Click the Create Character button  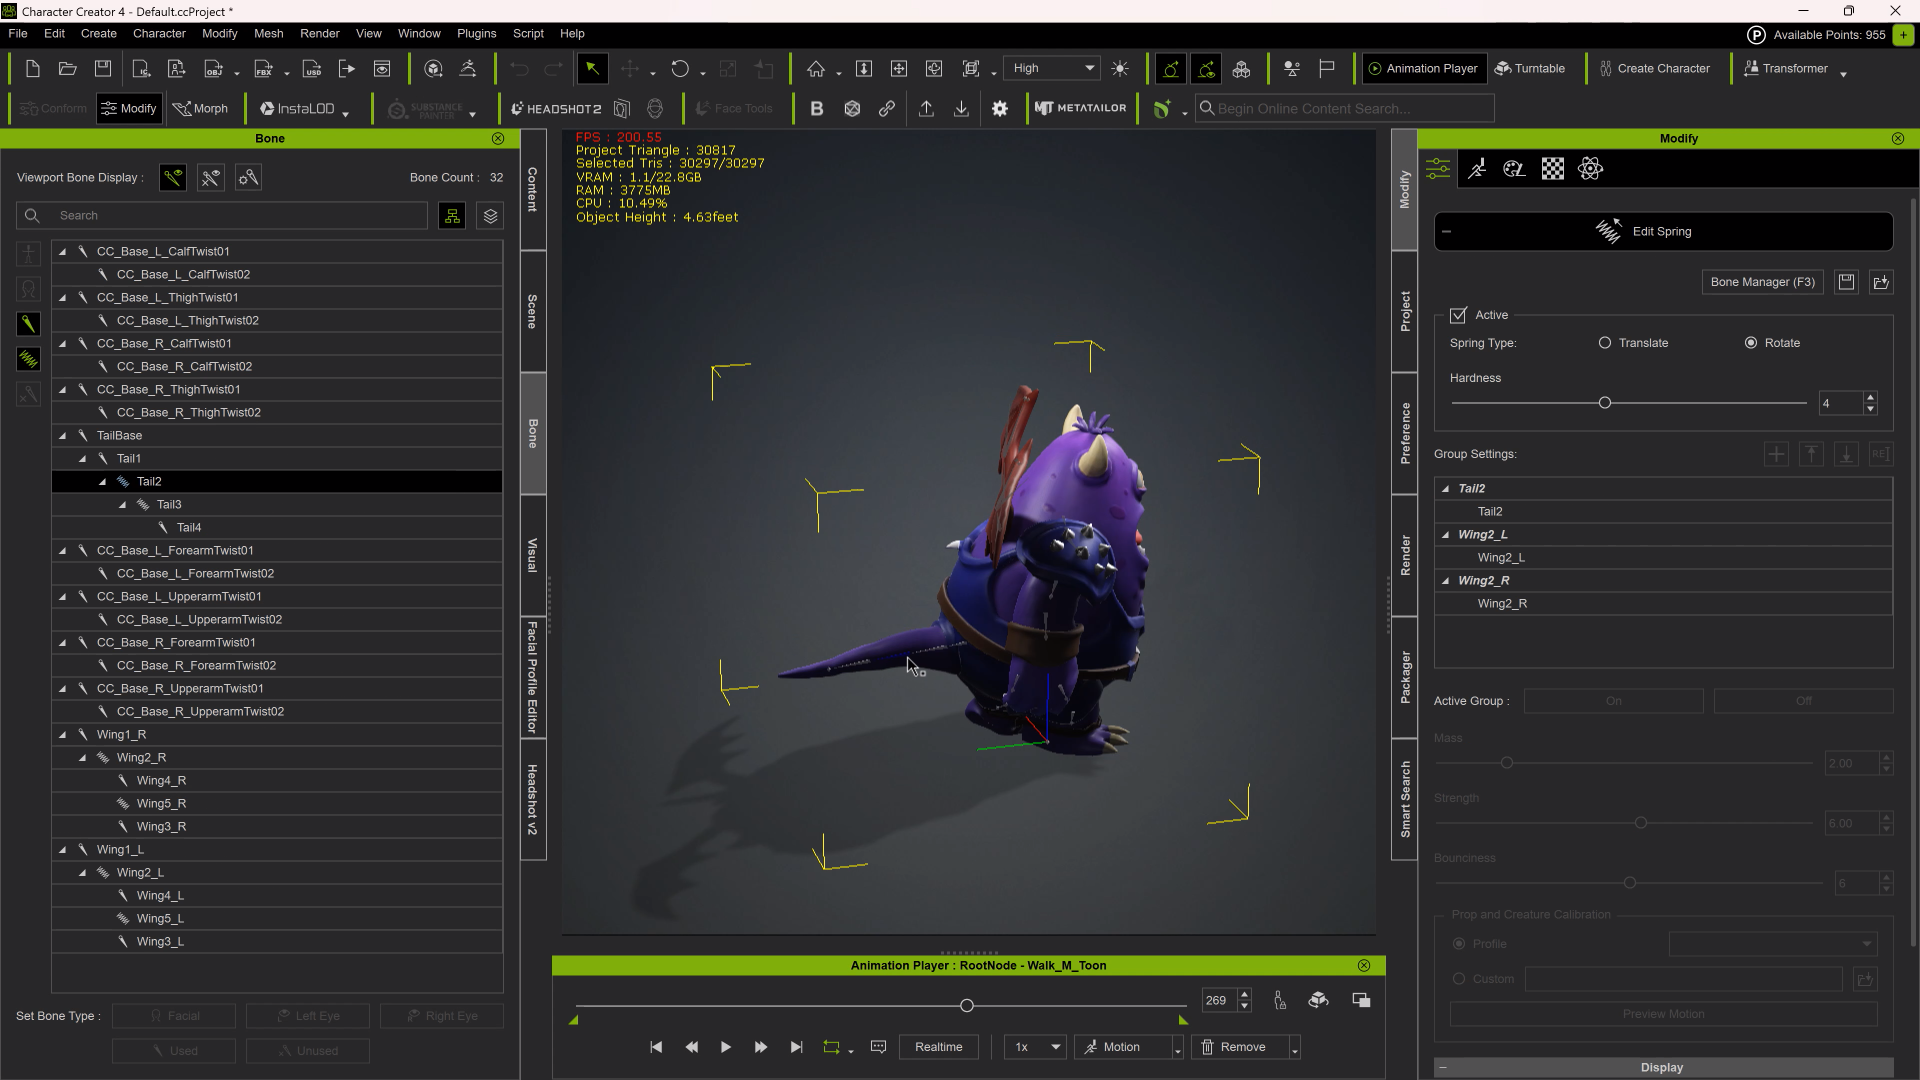click(x=1654, y=69)
